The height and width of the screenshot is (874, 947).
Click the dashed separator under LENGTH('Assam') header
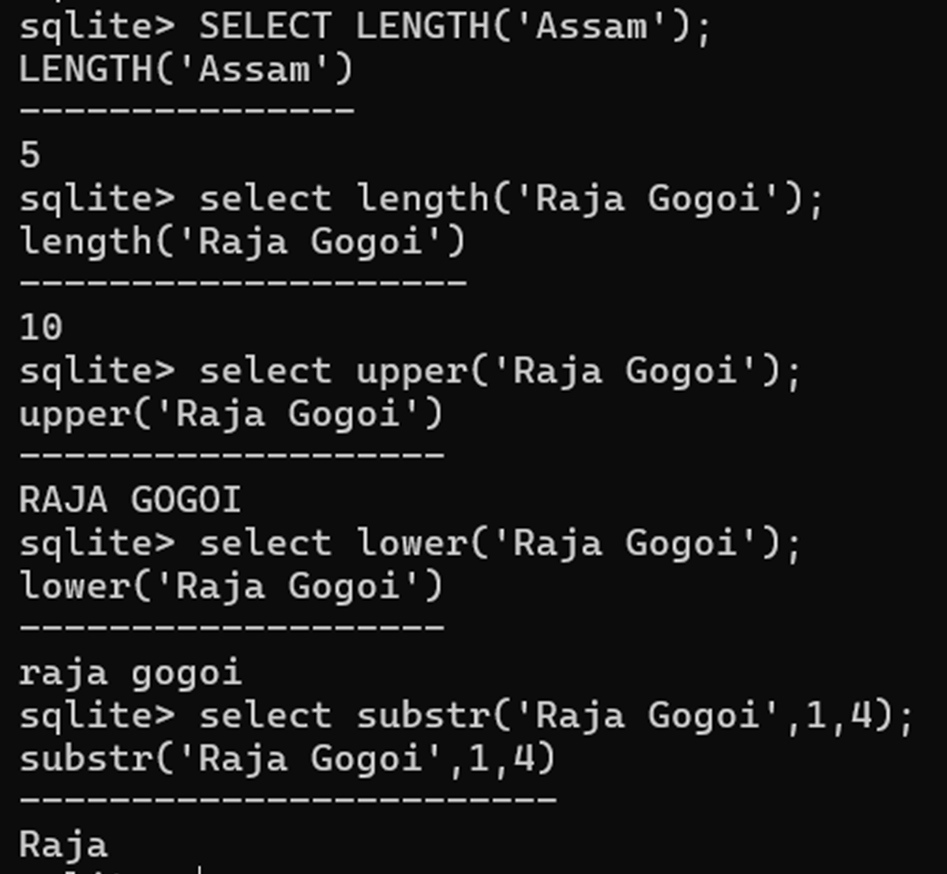(x=186, y=110)
